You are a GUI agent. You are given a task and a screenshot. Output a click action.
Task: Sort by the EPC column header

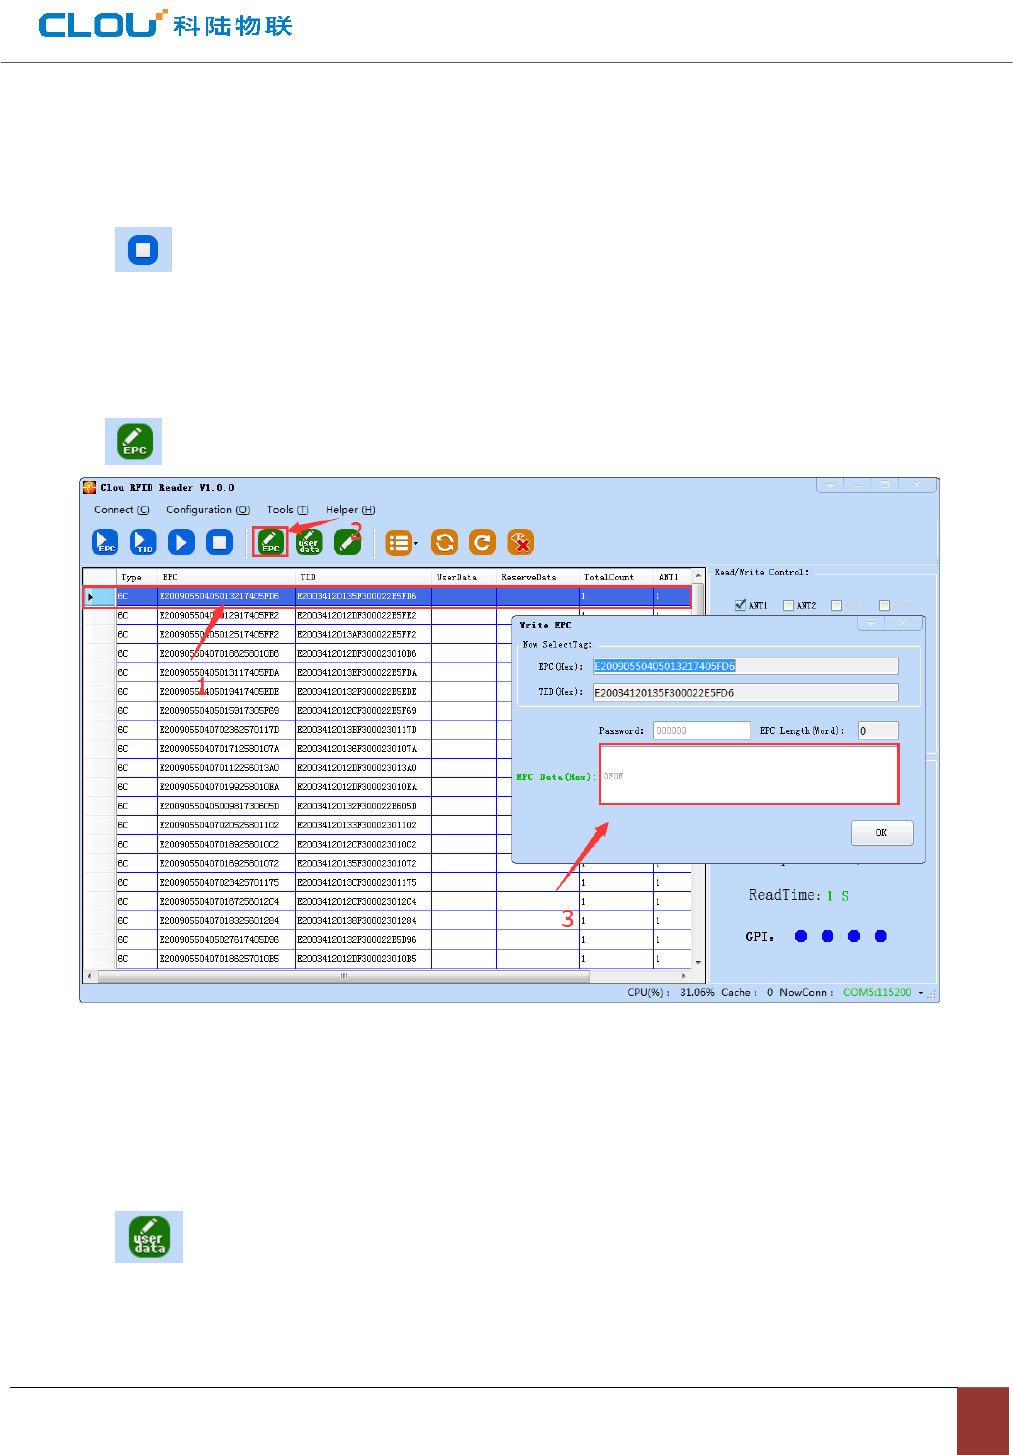tap(226, 577)
